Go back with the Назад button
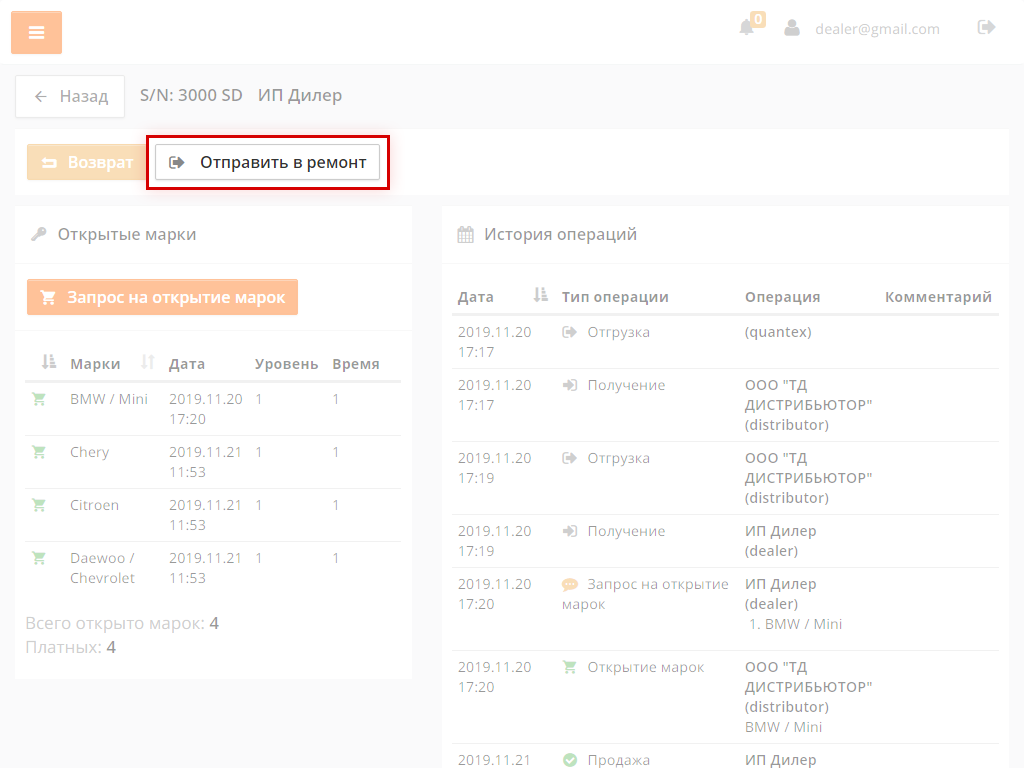The image size is (1024, 768). (x=70, y=96)
